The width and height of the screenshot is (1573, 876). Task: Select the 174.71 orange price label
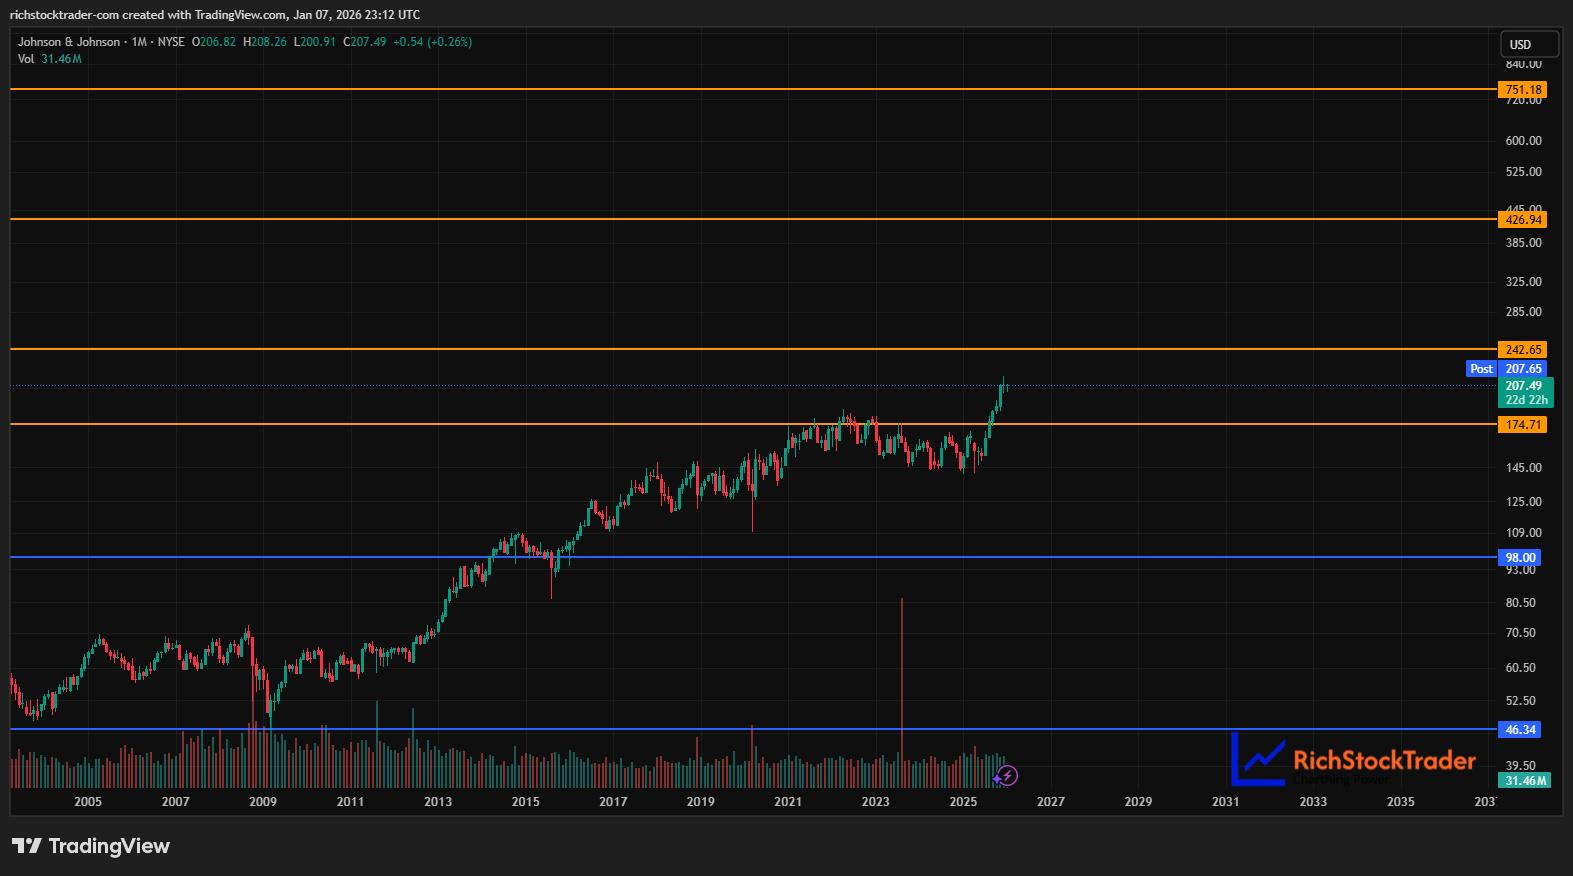point(1523,425)
